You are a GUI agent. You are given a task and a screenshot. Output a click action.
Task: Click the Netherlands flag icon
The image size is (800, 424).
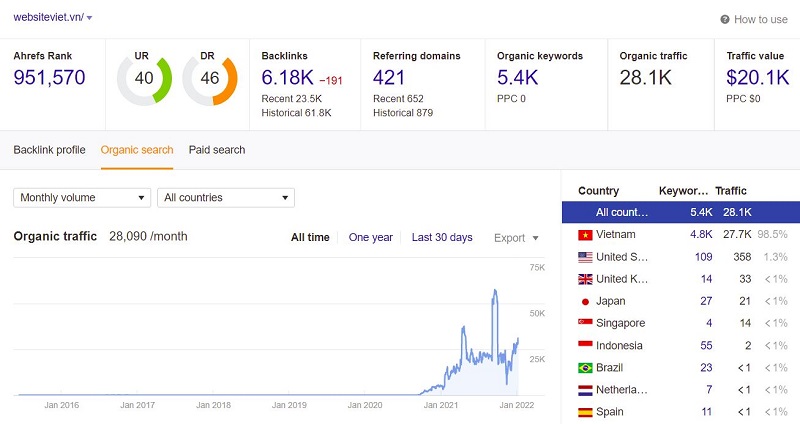point(585,390)
